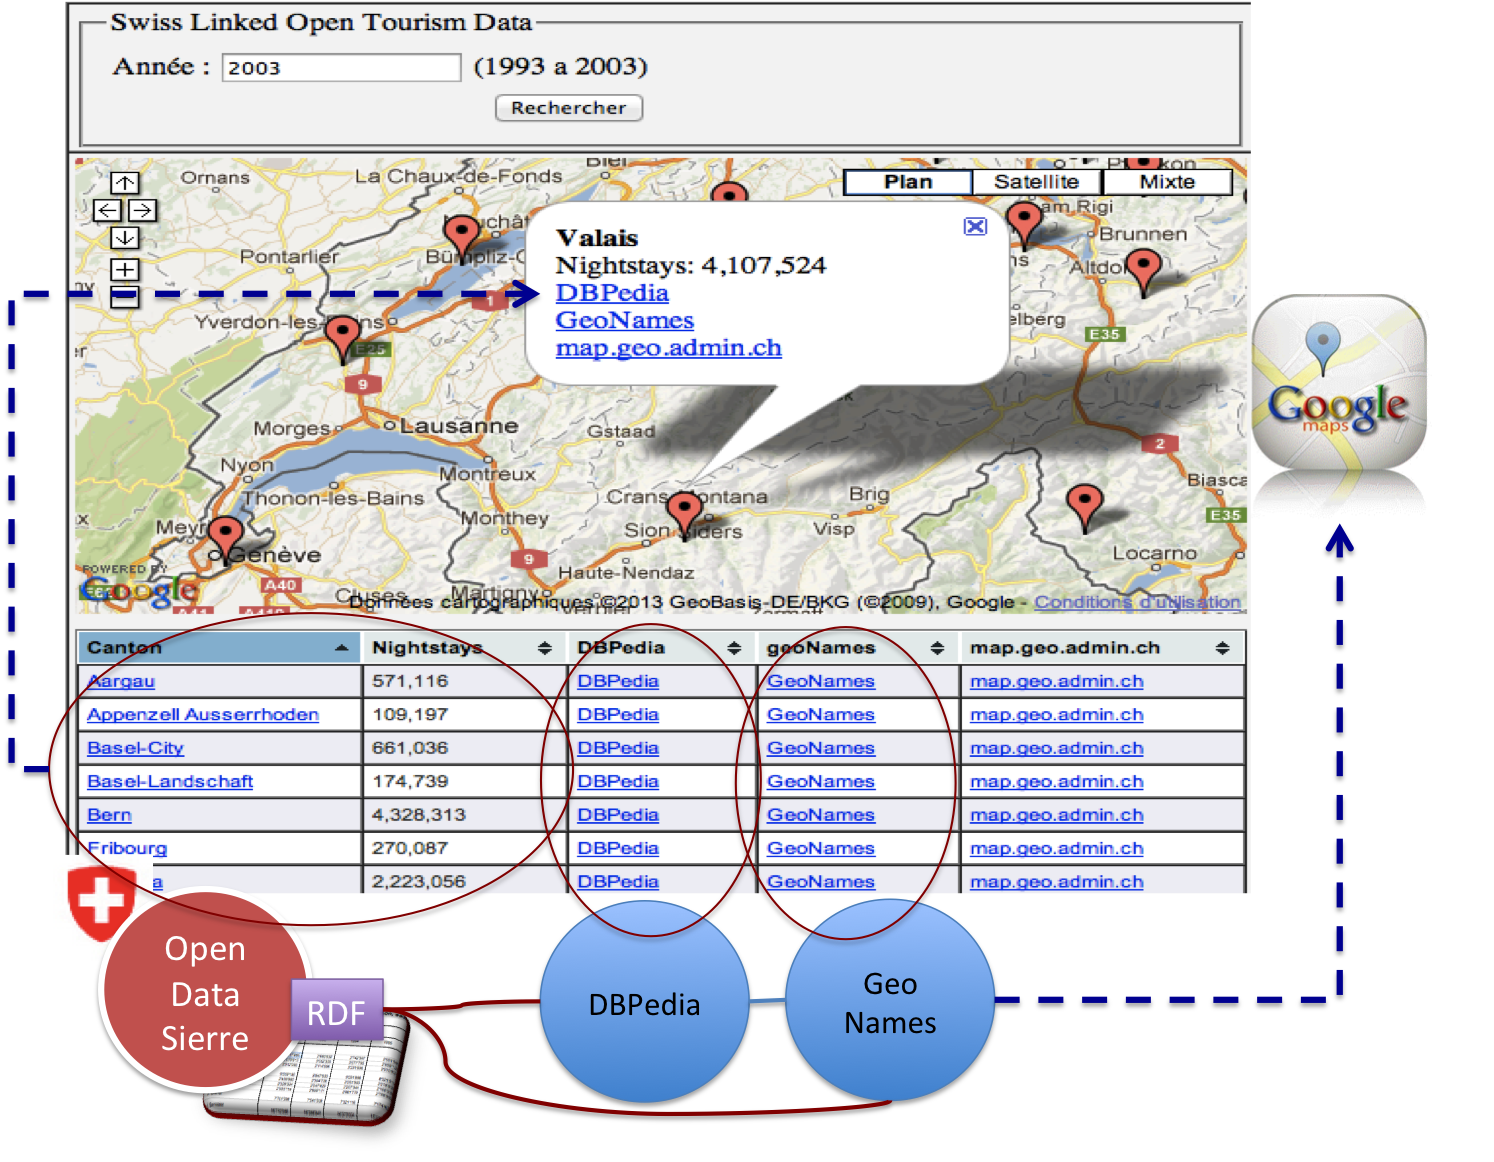Image resolution: width=1494 pixels, height=1162 pixels.
Task: Switch map to Satellite view
Action: click(1037, 182)
